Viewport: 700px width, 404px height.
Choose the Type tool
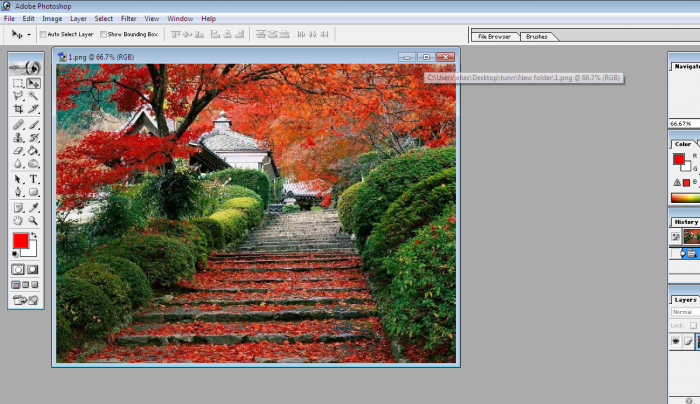(x=33, y=179)
